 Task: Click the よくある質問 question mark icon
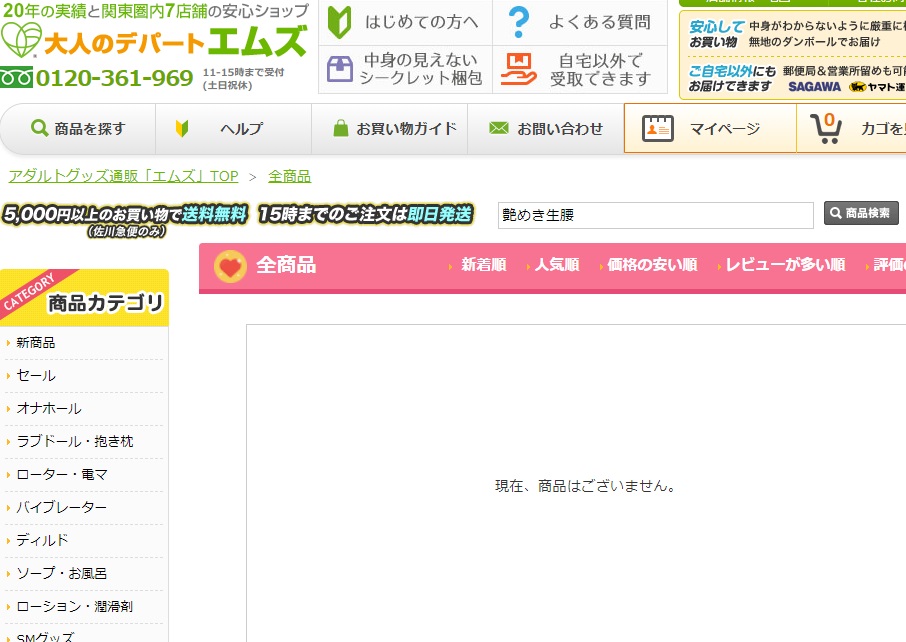click(x=518, y=22)
